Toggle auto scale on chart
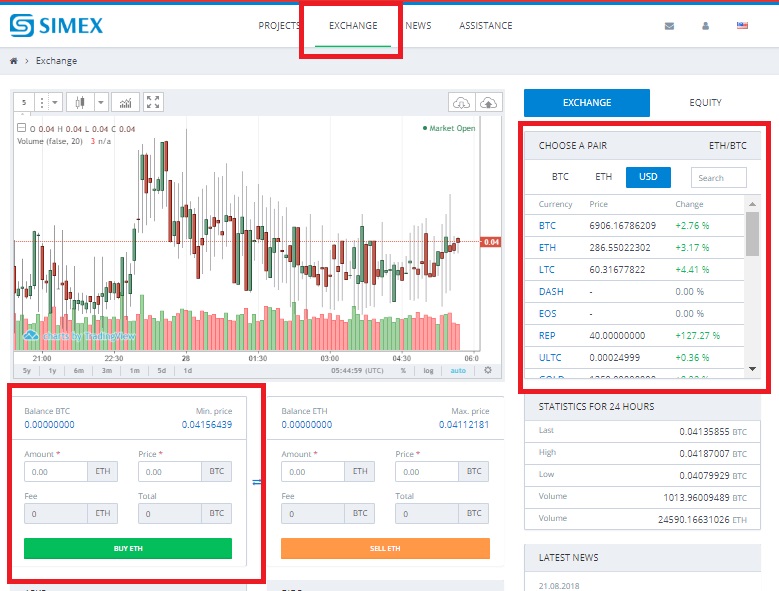Image resolution: width=779 pixels, height=591 pixels. click(458, 370)
